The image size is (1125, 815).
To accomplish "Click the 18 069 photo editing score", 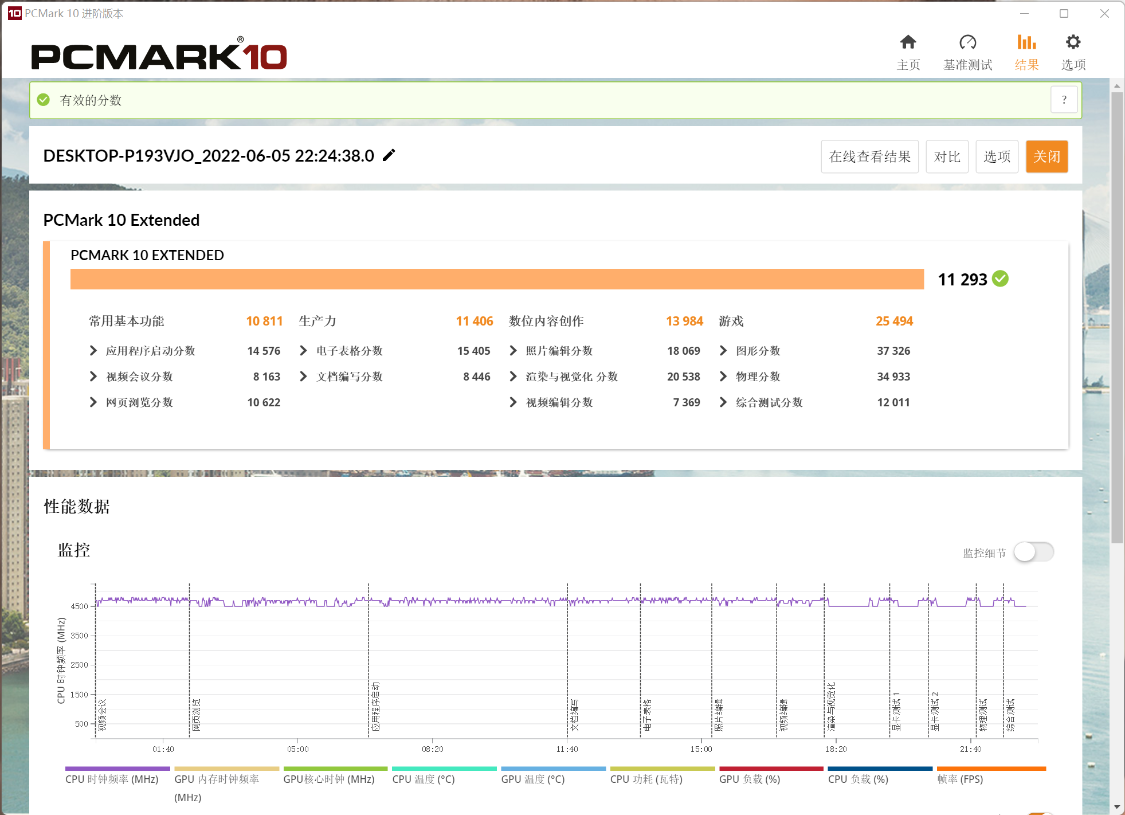I will pyautogui.click(x=684, y=351).
